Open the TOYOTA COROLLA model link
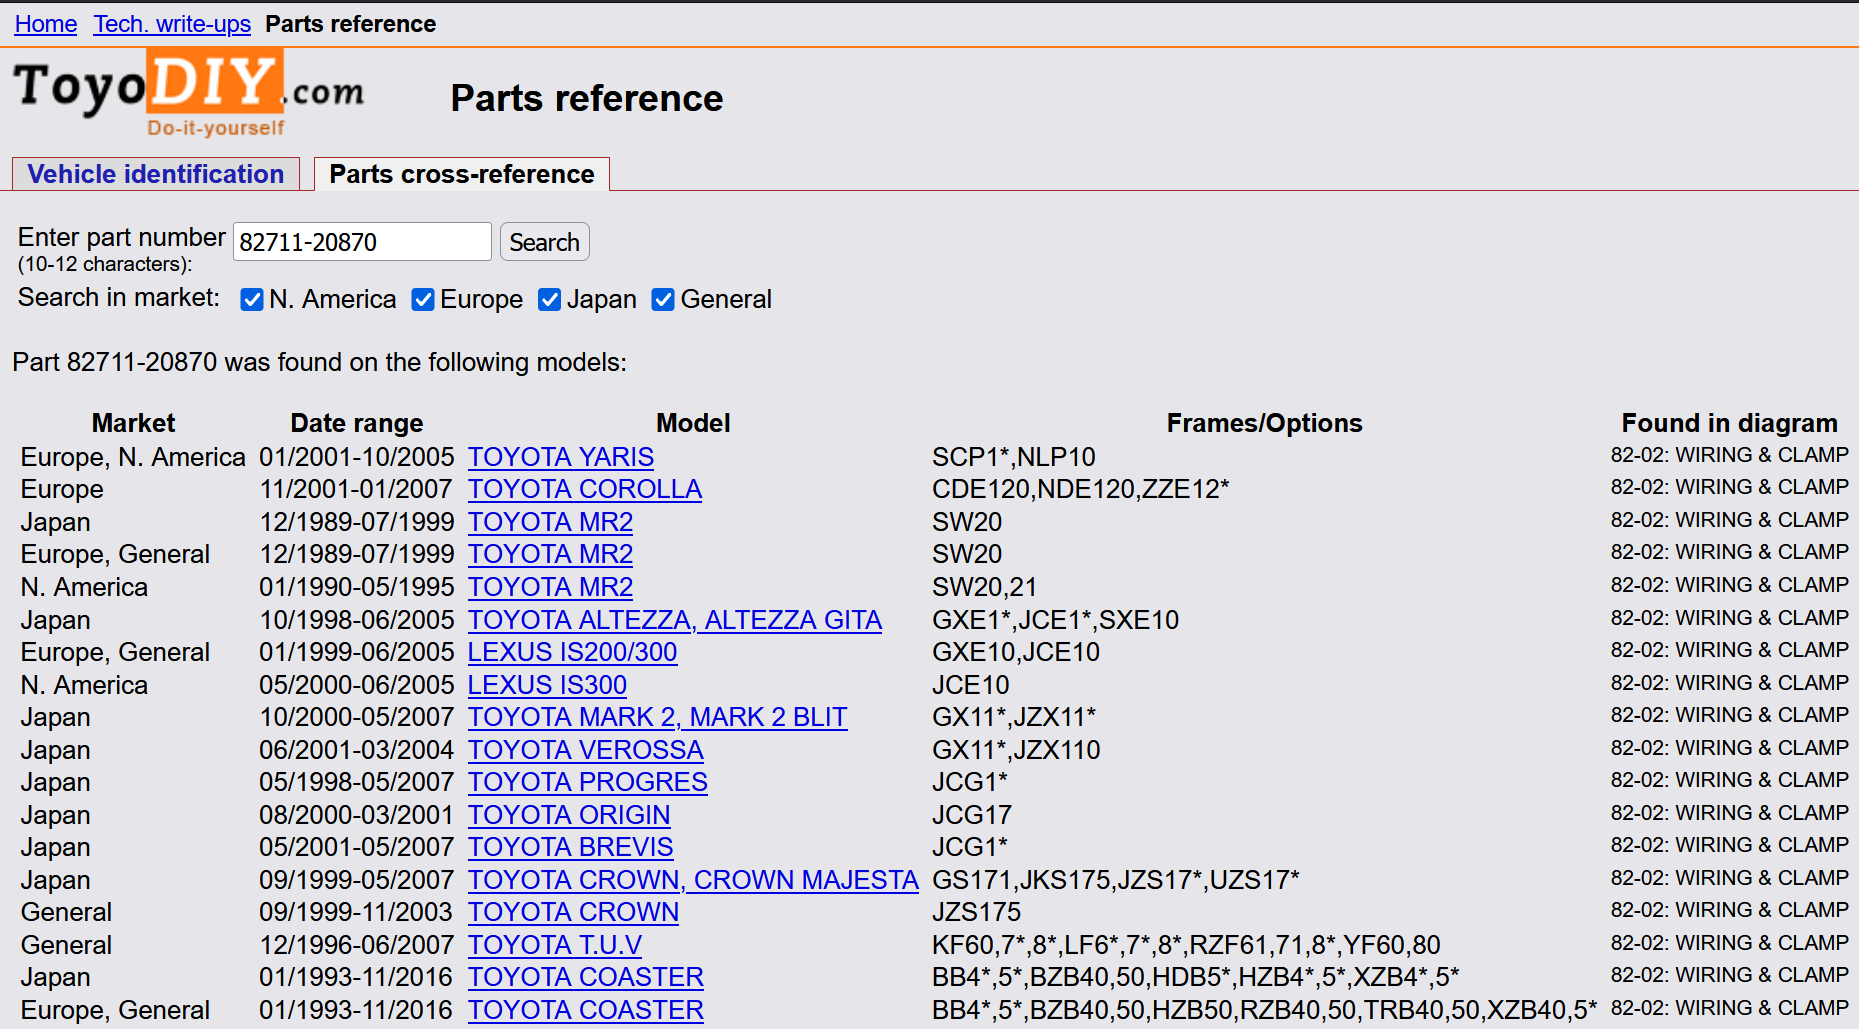 pyautogui.click(x=585, y=489)
